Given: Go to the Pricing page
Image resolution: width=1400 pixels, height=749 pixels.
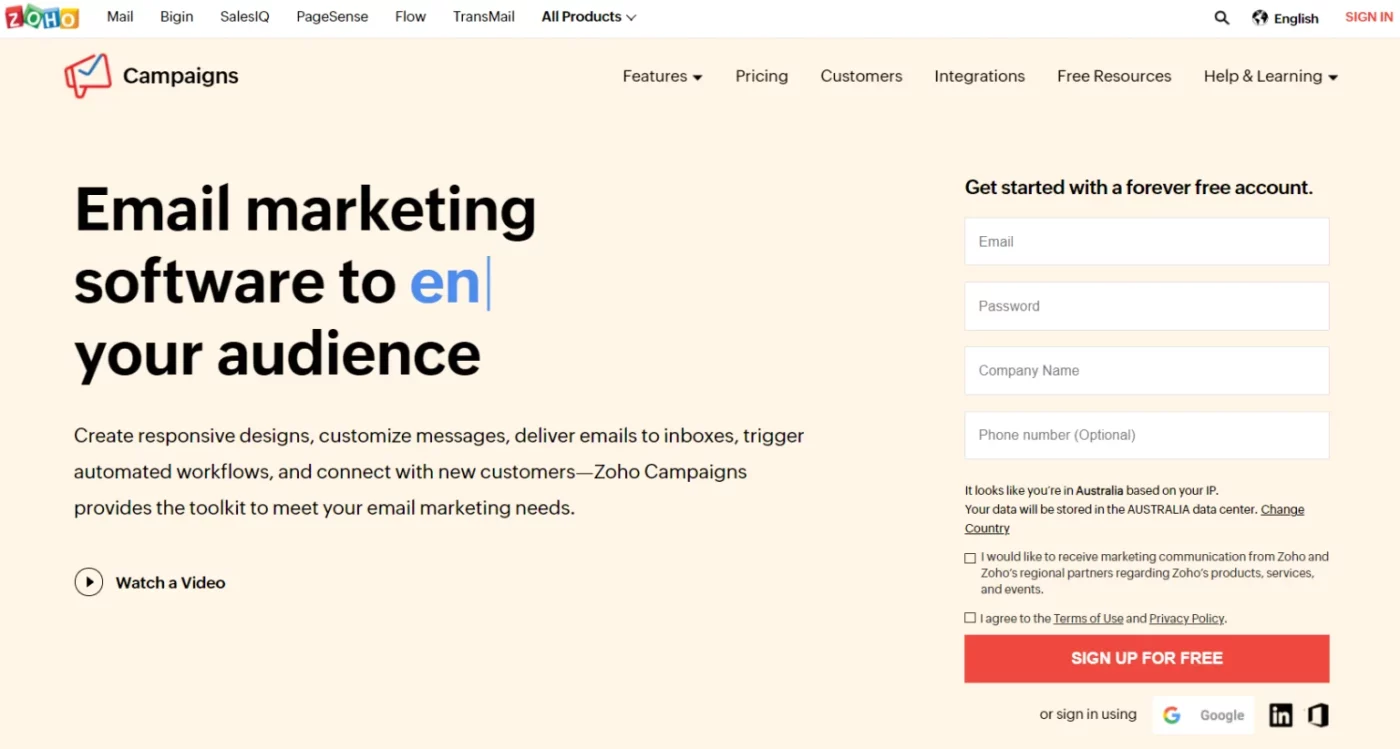Looking at the screenshot, I should point(762,76).
